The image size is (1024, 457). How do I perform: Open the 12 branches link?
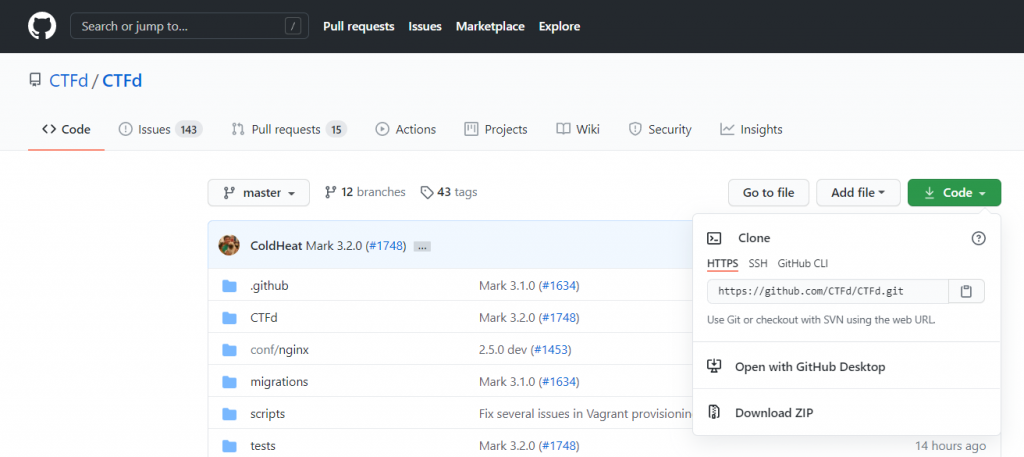pyautogui.click(x=365, y=192)
